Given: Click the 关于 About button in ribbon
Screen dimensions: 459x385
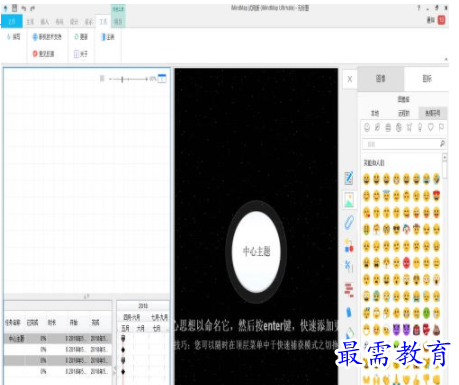Looking at the screenshot, I should pyautogui.click(x=81, y=54).
